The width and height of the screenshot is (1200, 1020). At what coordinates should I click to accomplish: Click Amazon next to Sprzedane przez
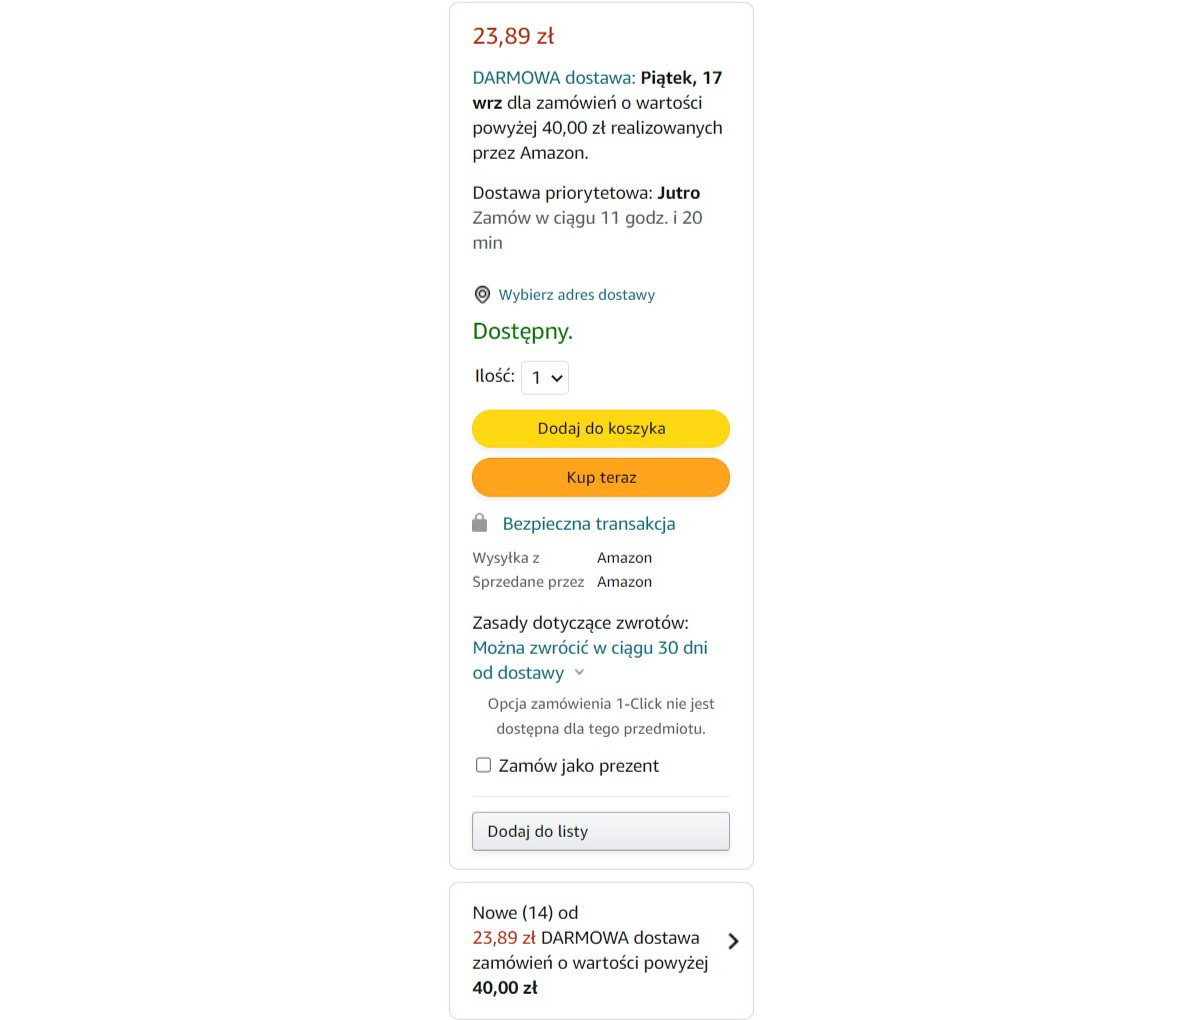pos(625,582)
